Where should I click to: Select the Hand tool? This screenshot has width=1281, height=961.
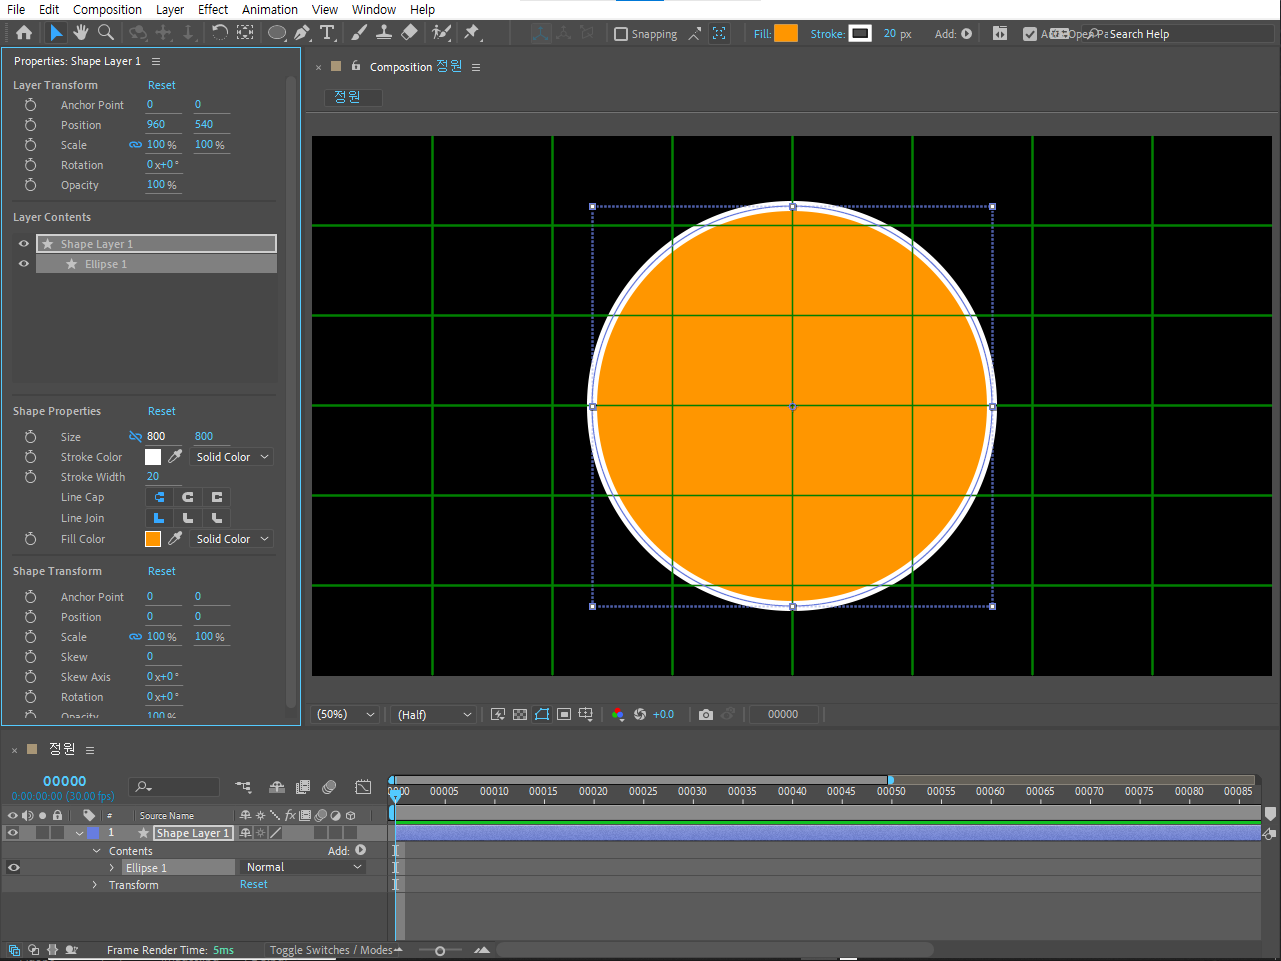[x=81, y=33]
